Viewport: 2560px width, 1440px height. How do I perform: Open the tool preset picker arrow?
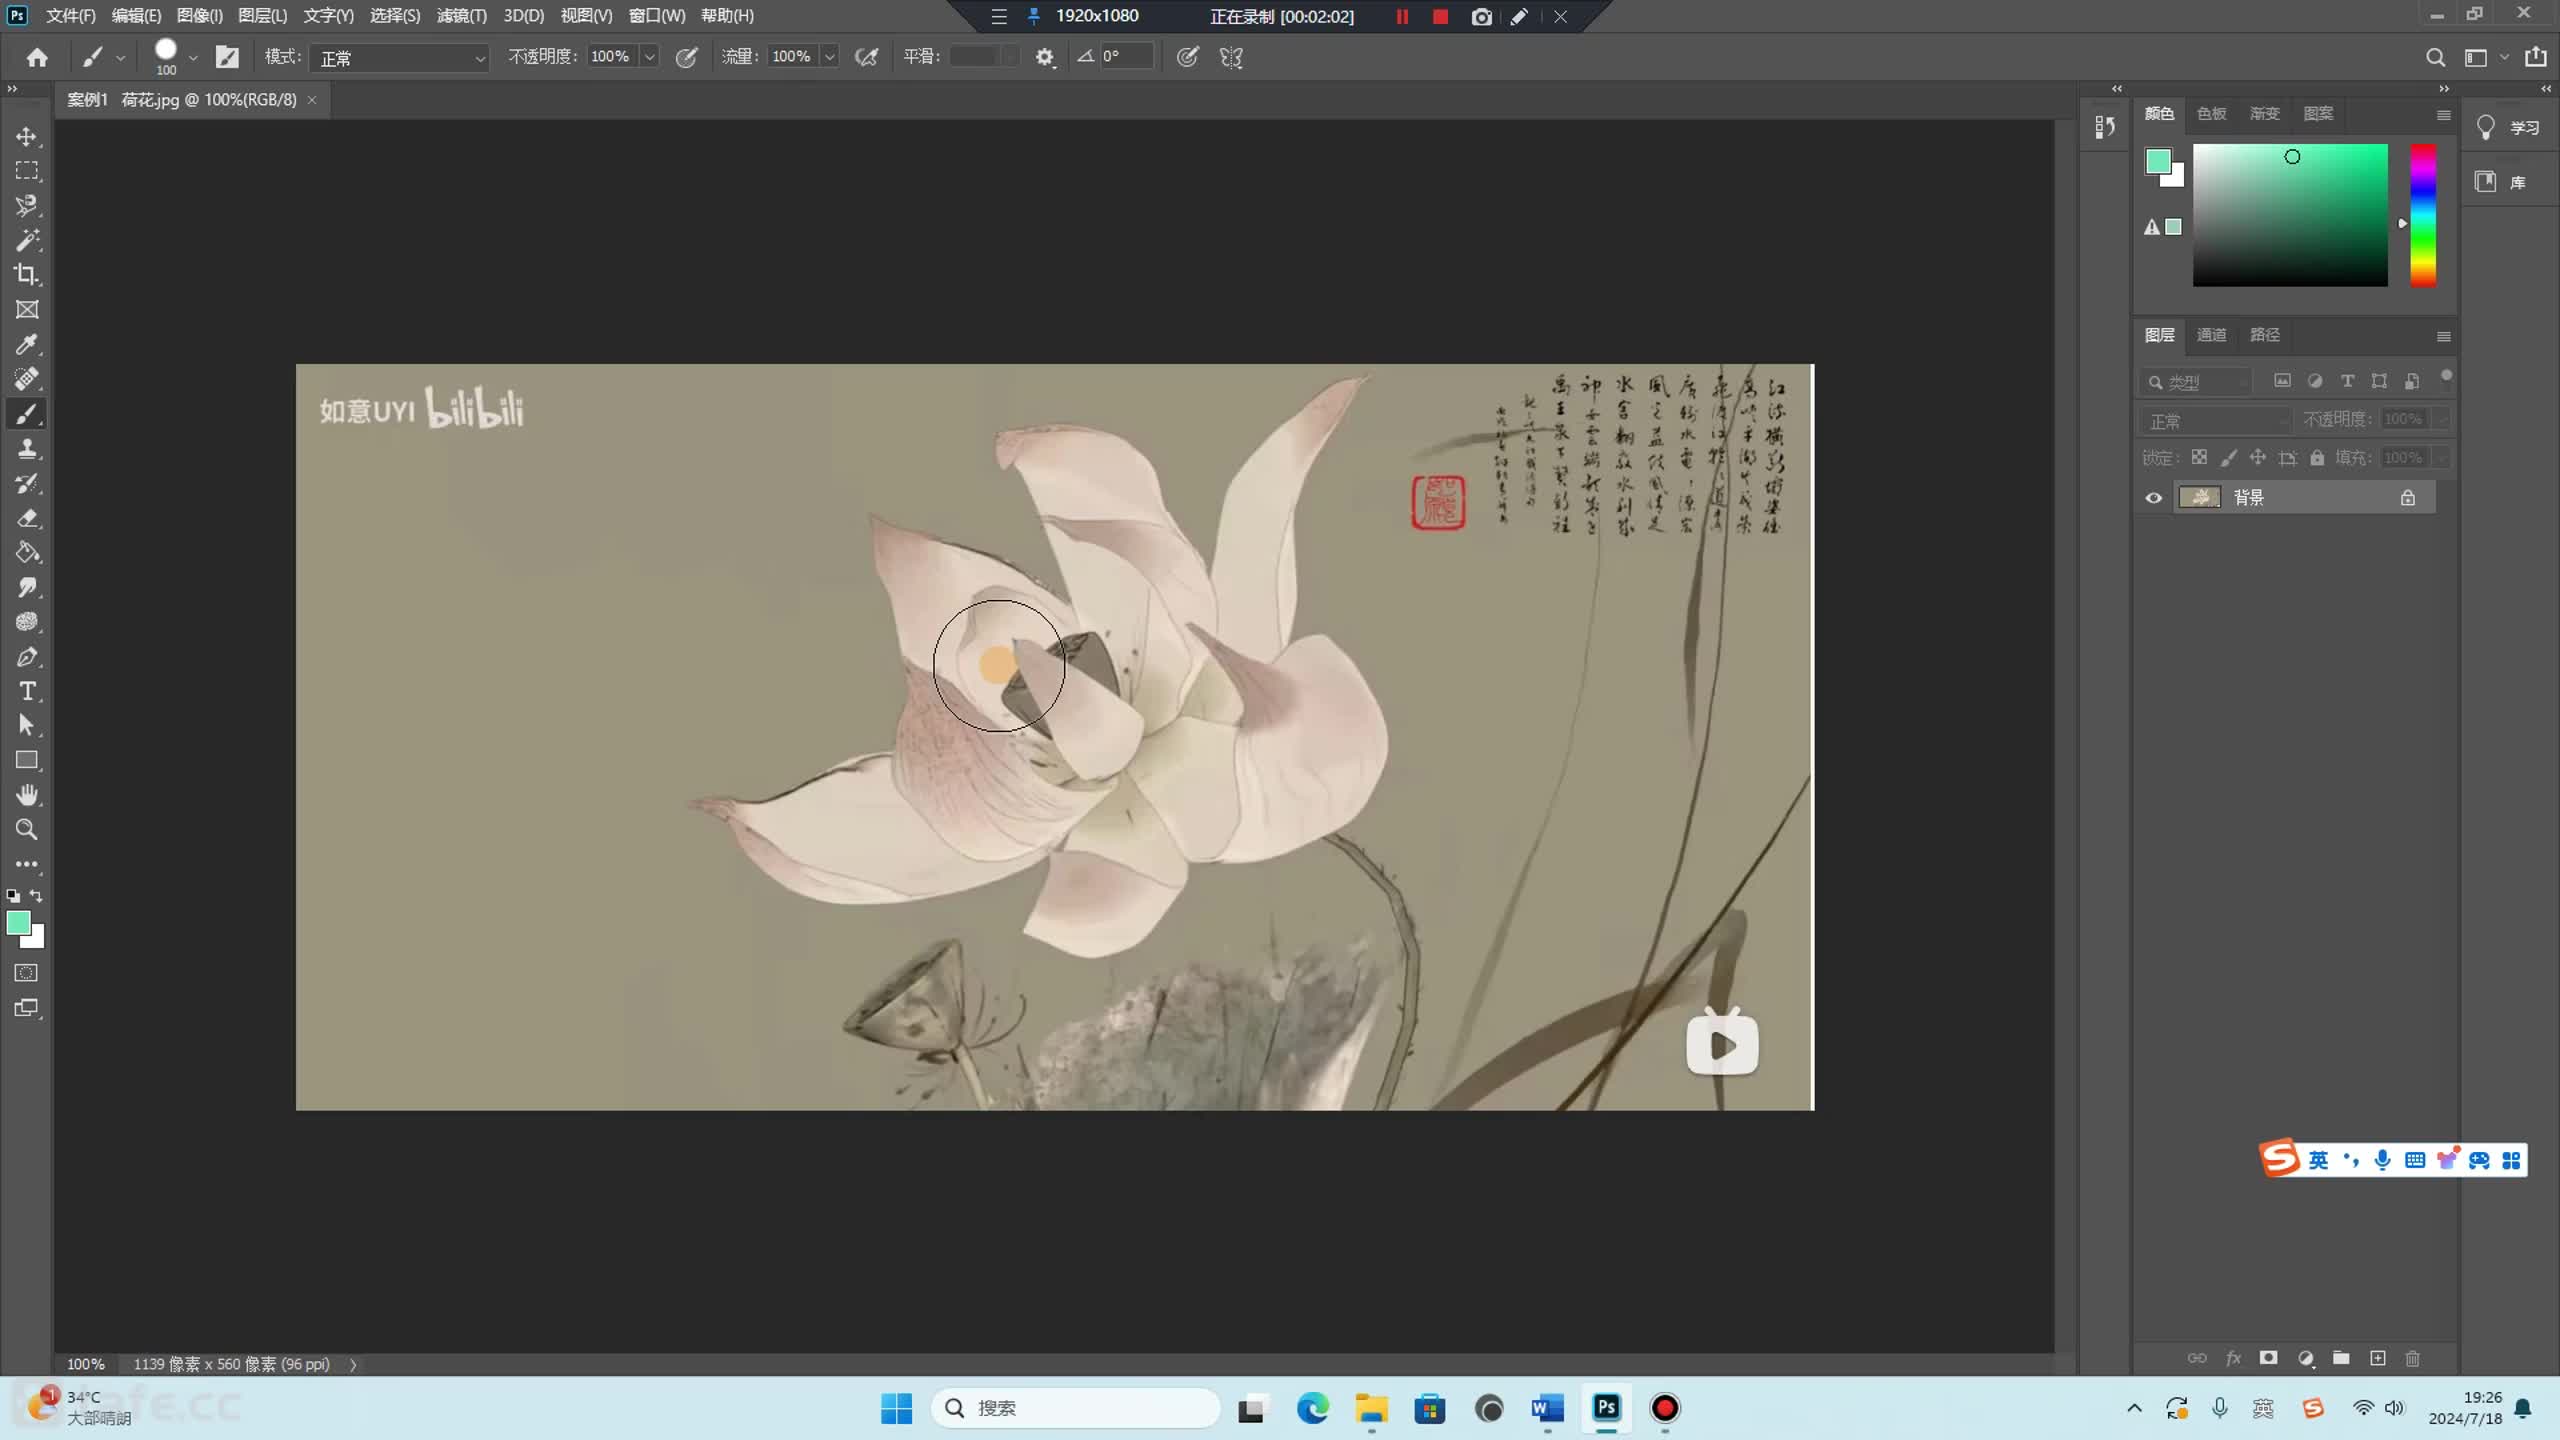[x=120, y=58]
